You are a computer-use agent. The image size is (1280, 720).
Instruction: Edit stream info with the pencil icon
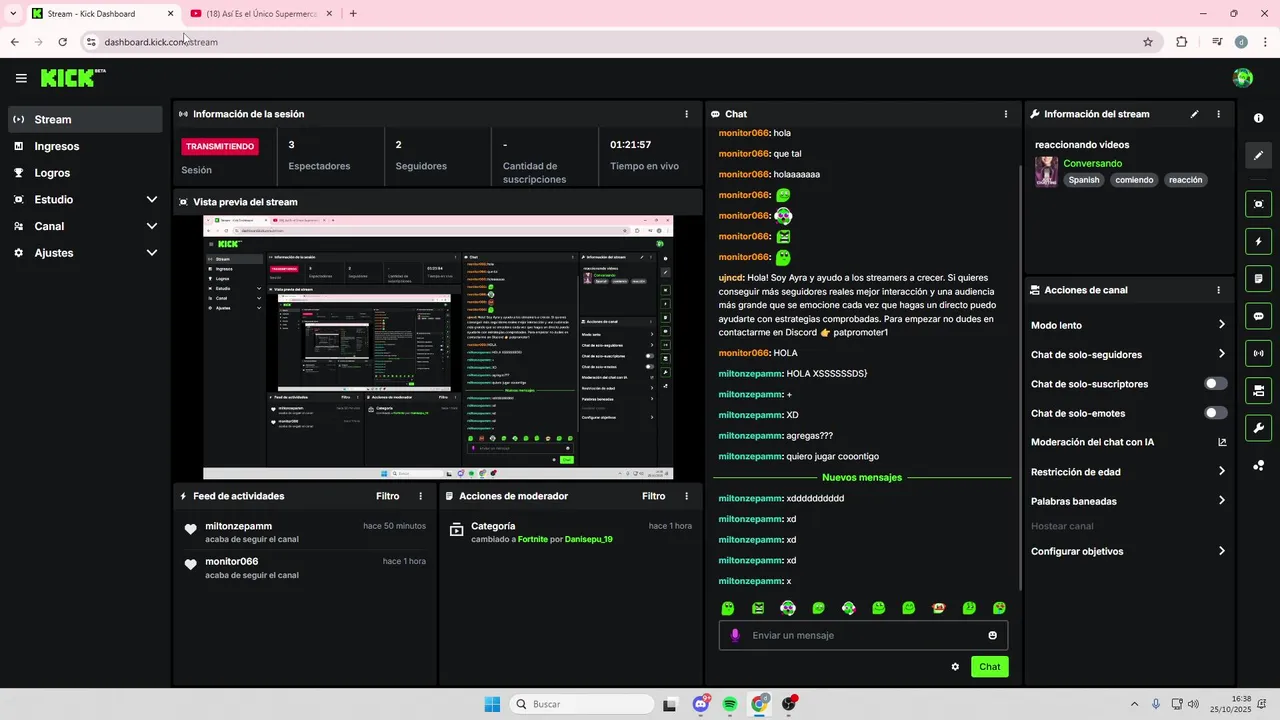(1194, 114)
